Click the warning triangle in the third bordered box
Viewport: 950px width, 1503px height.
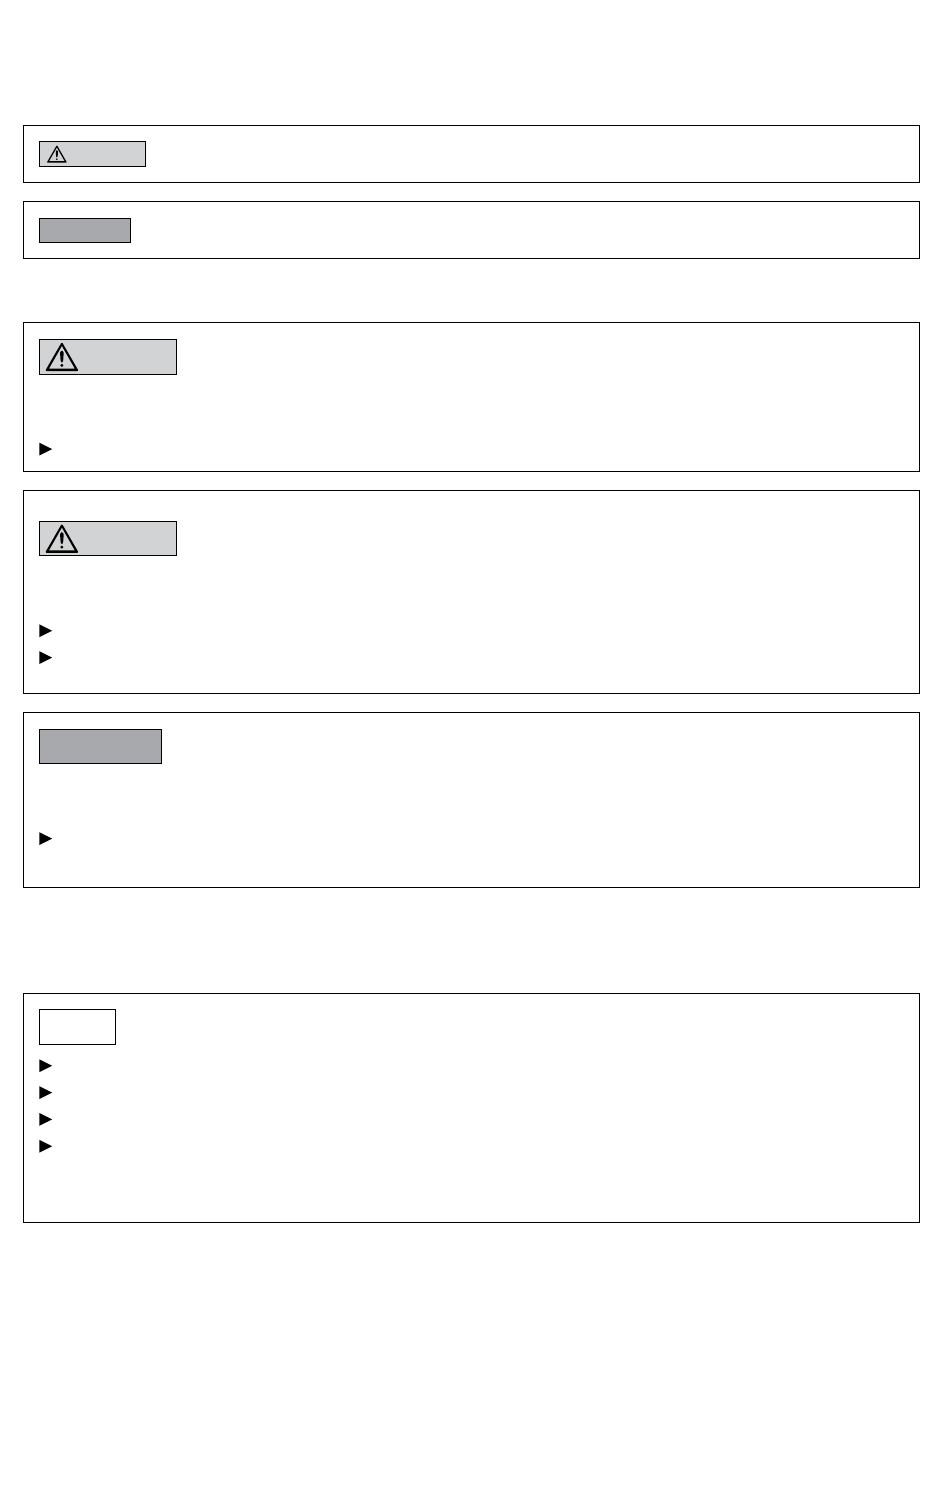point(62,357)
